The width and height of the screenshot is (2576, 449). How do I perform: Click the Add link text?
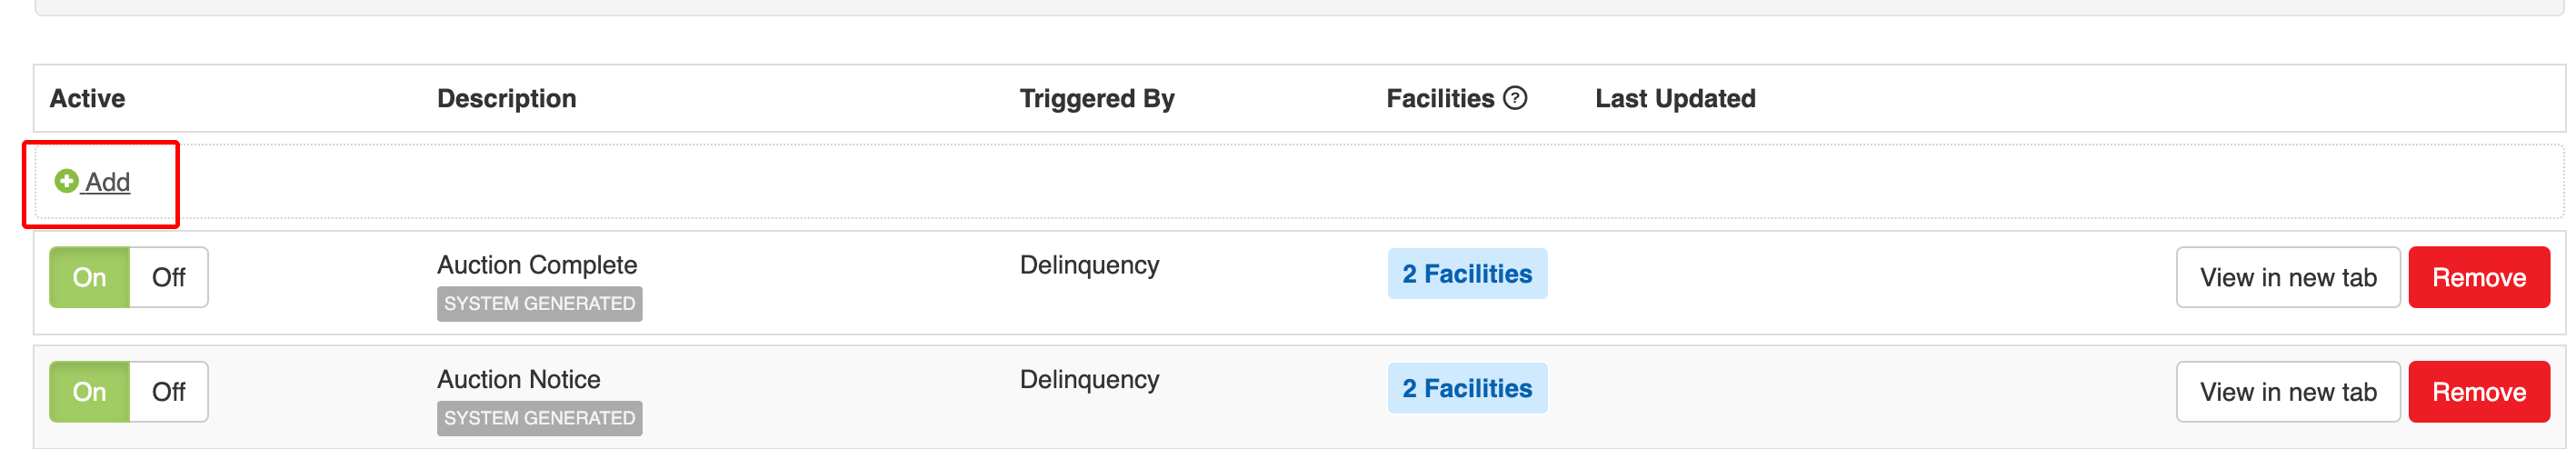[108, 182]
